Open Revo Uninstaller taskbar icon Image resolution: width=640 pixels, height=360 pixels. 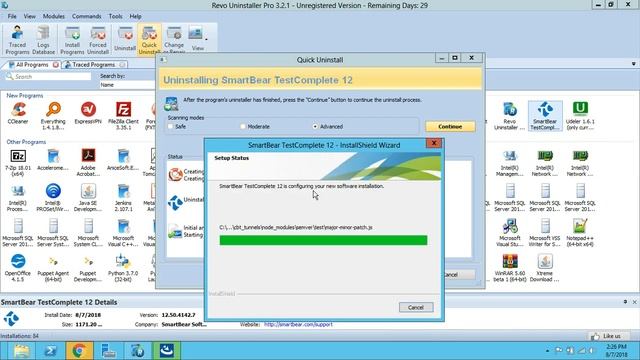[x=138, y=351]
